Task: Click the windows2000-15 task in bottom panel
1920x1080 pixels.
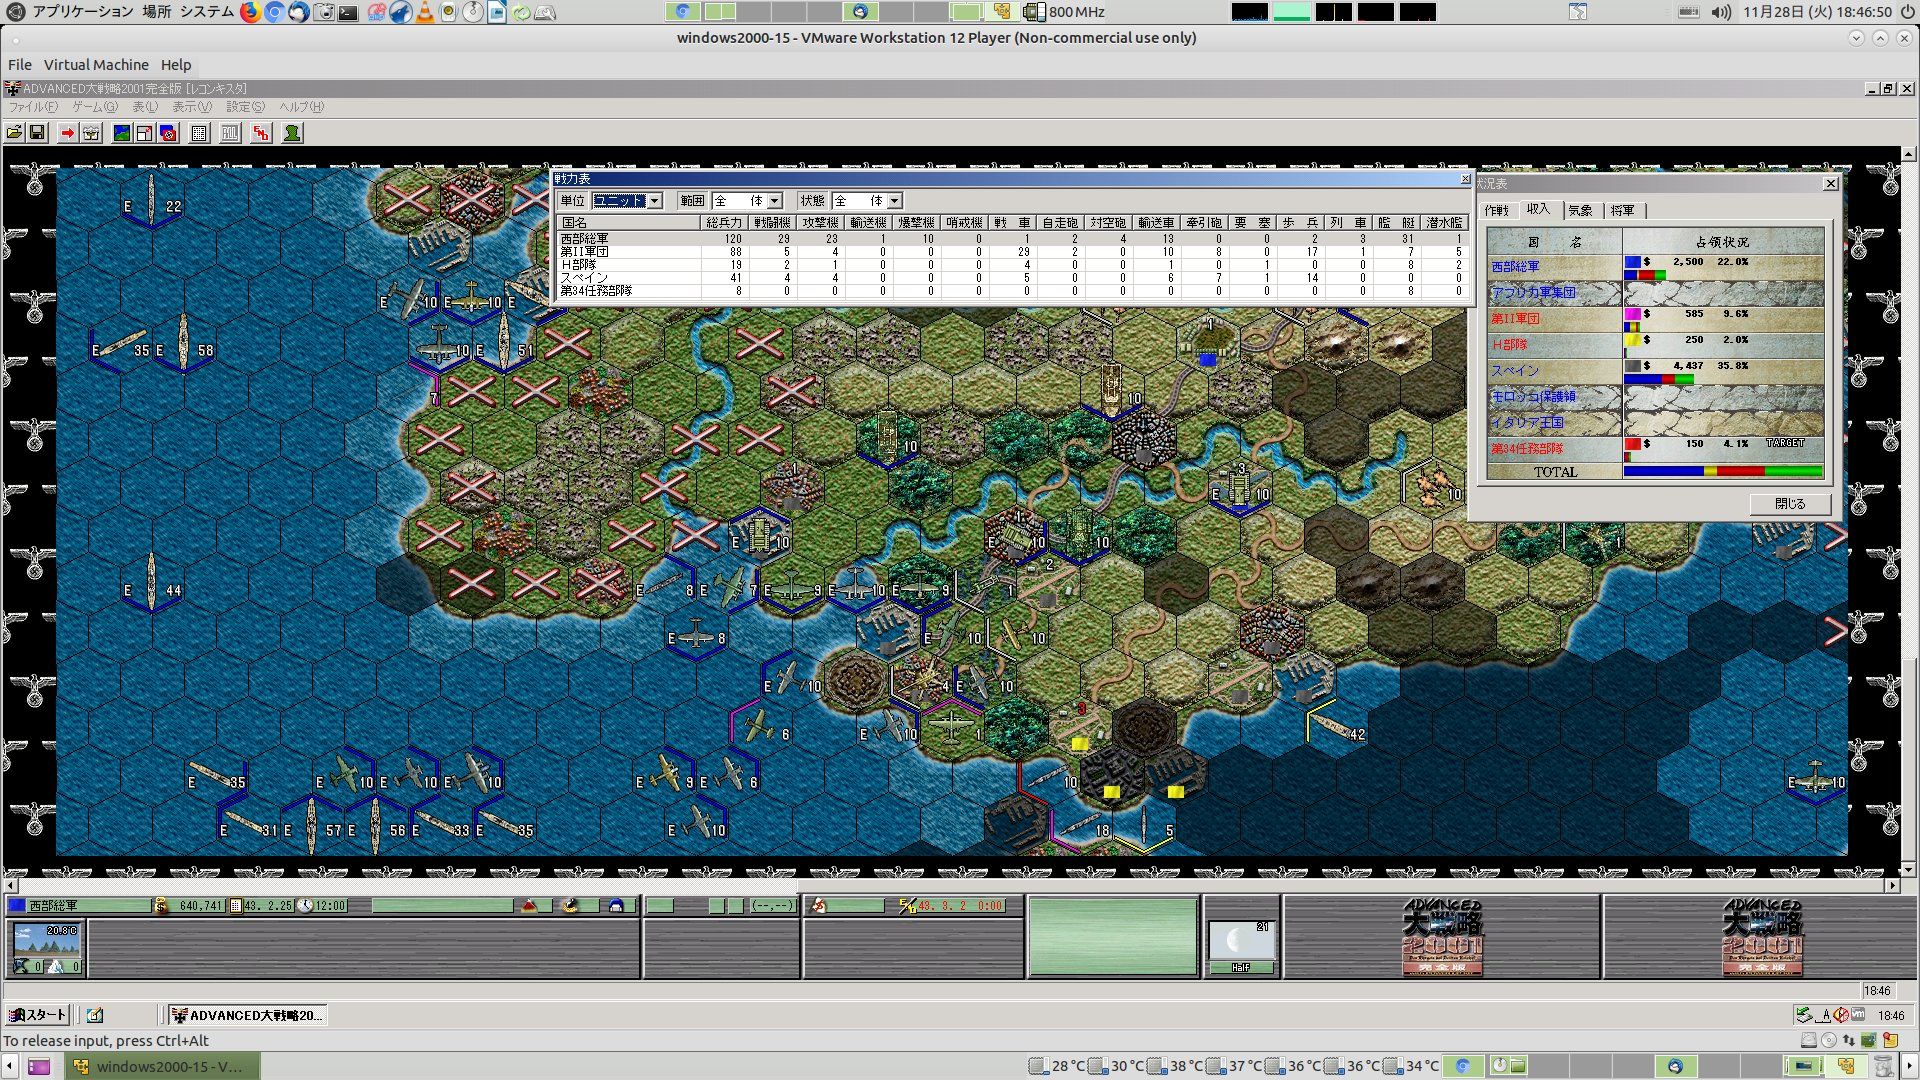Action: [163, 1066]
